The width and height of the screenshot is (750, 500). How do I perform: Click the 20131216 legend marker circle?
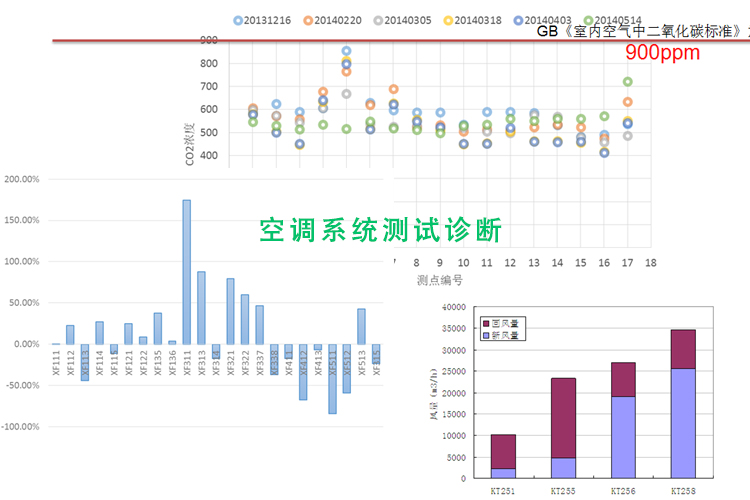[238, 19]
